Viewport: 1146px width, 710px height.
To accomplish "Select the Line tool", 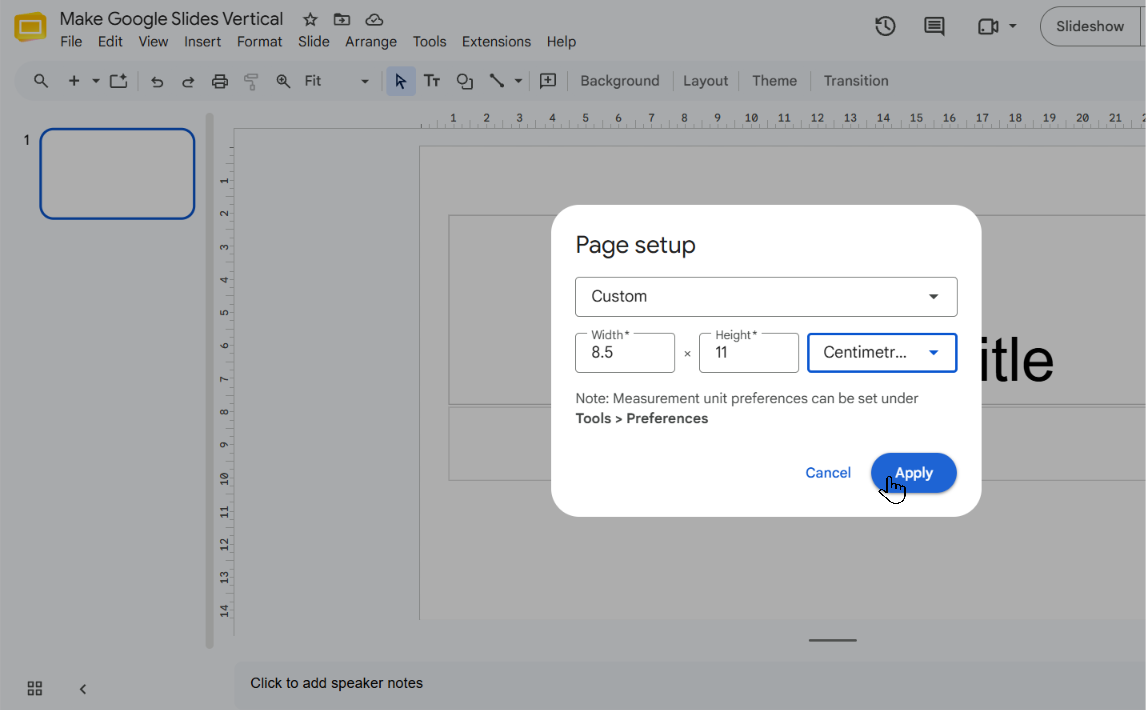I will click(x=497, y=81).
